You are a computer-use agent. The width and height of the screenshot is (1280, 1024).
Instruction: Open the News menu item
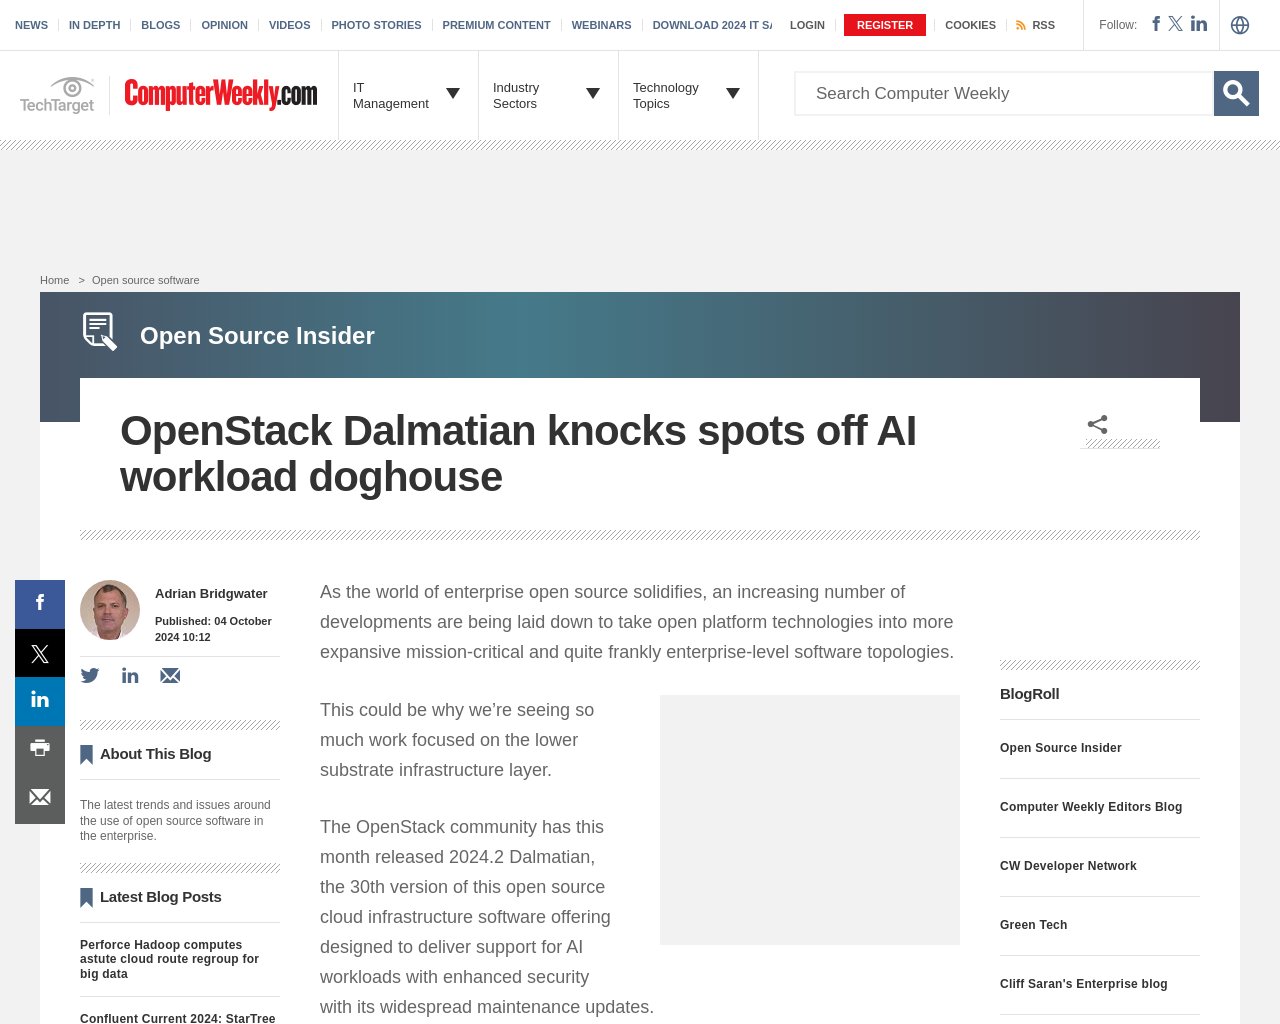point(31,25)
